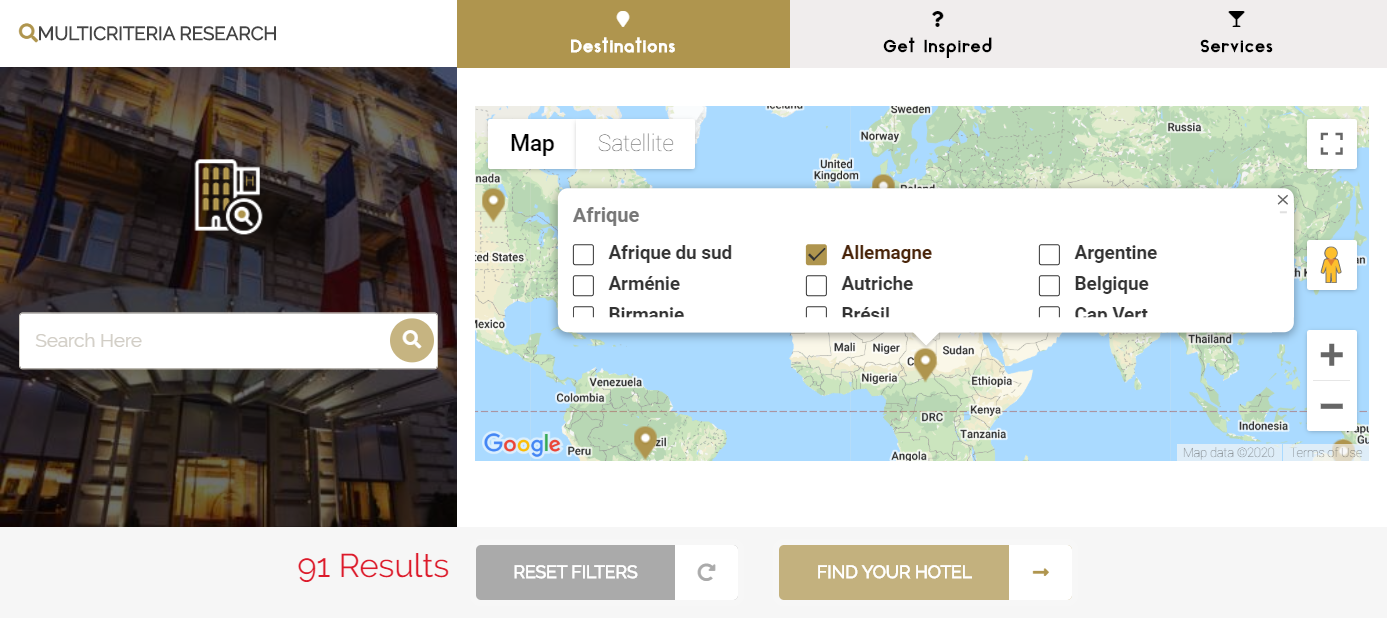Tick the Belgique checkbox
Screen dimensions: 1387x618
(x=1049, y=286)
